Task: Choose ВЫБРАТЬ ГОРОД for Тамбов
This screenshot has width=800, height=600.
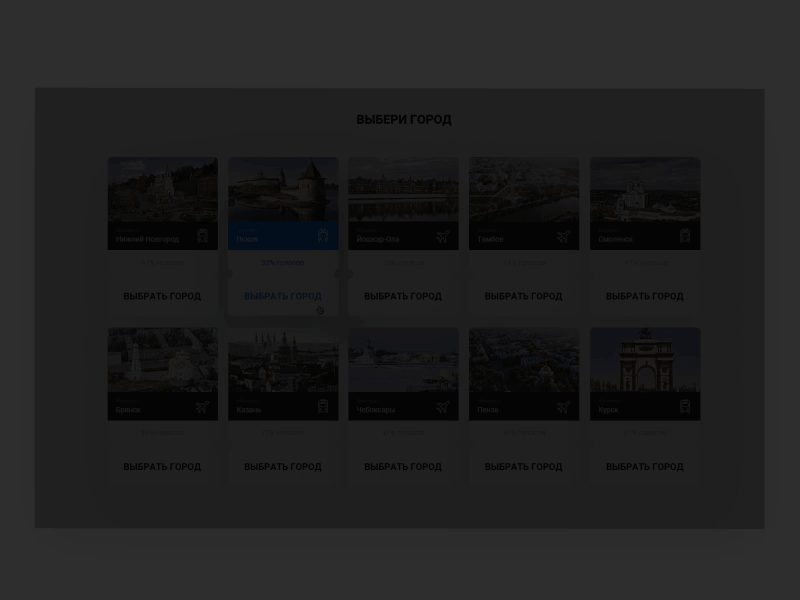Action: tap(523, 296)
